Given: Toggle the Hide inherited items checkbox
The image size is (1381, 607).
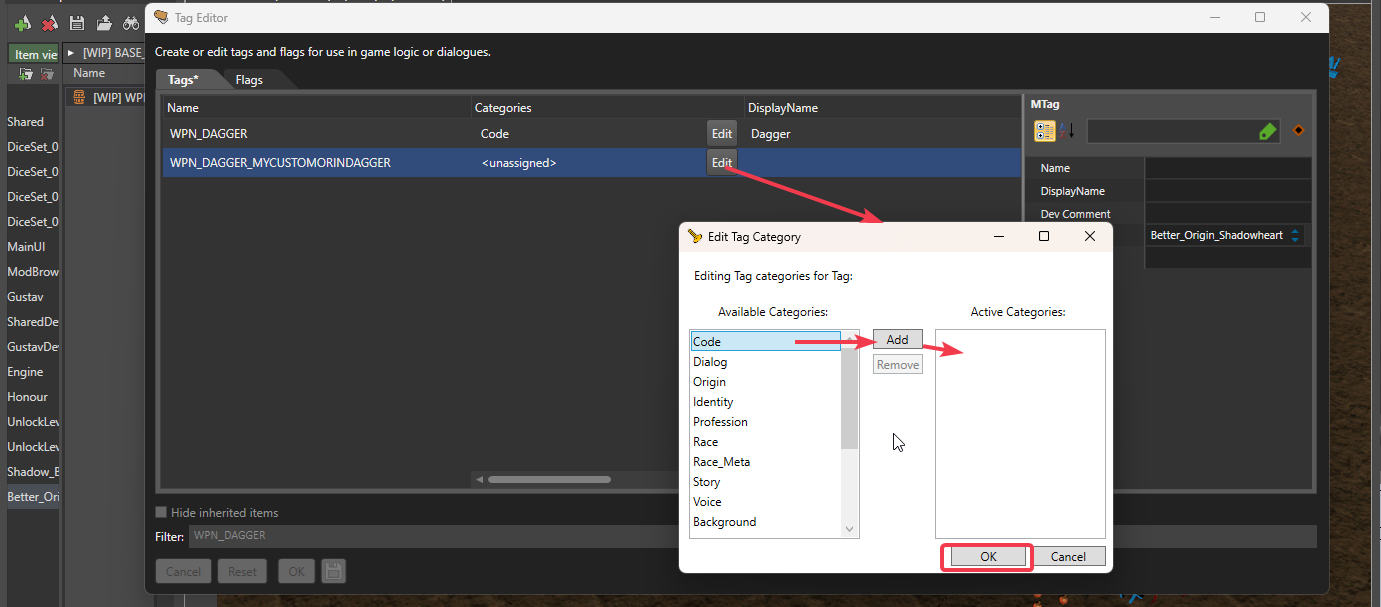Looking at the screenshot, I should click(x=162, y=513).
